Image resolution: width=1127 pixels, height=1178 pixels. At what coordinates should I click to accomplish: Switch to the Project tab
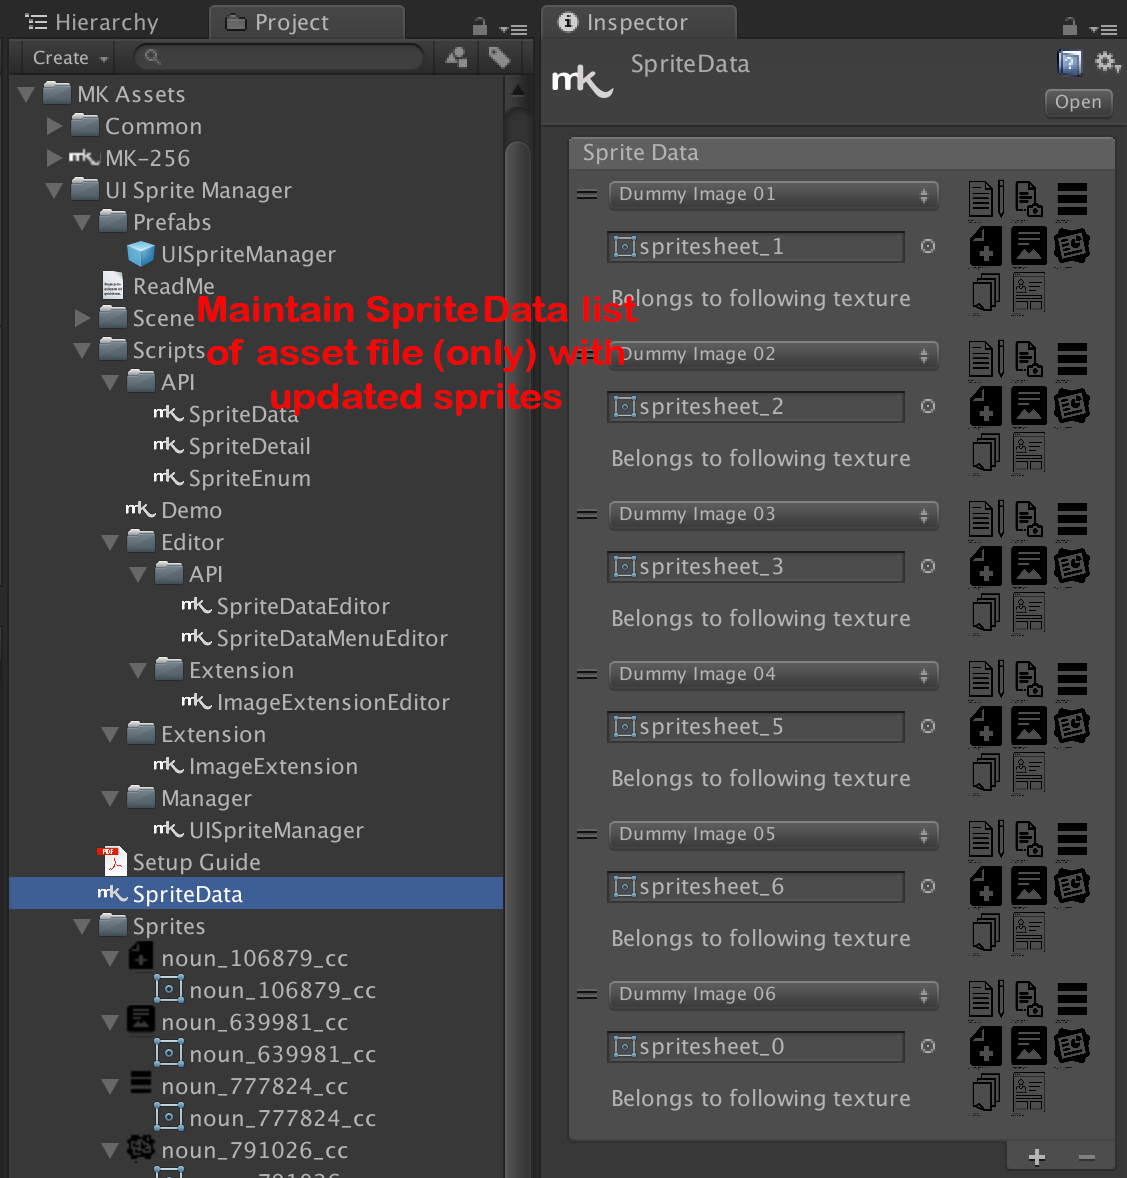pos(307,23)
